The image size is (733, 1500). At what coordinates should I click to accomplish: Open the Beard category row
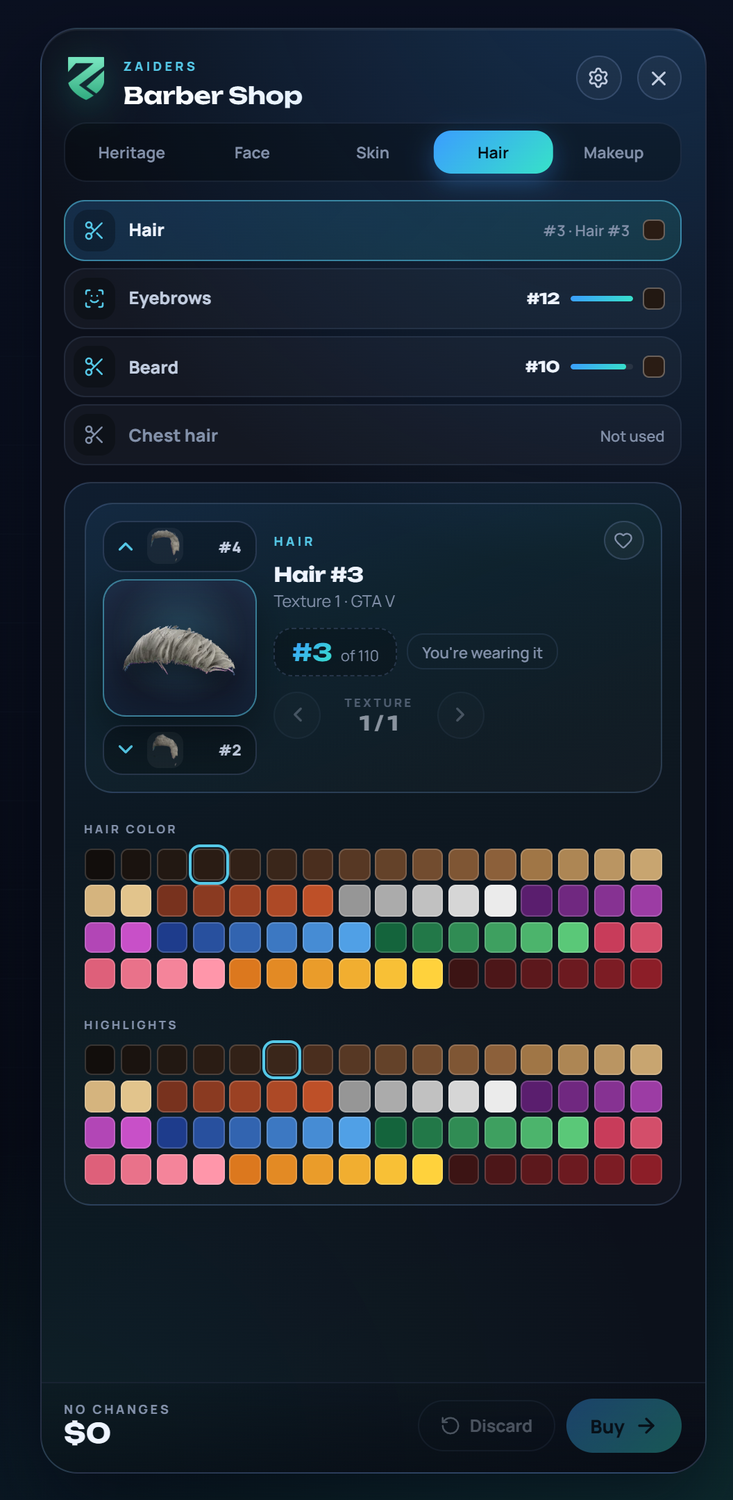[372, 367]
